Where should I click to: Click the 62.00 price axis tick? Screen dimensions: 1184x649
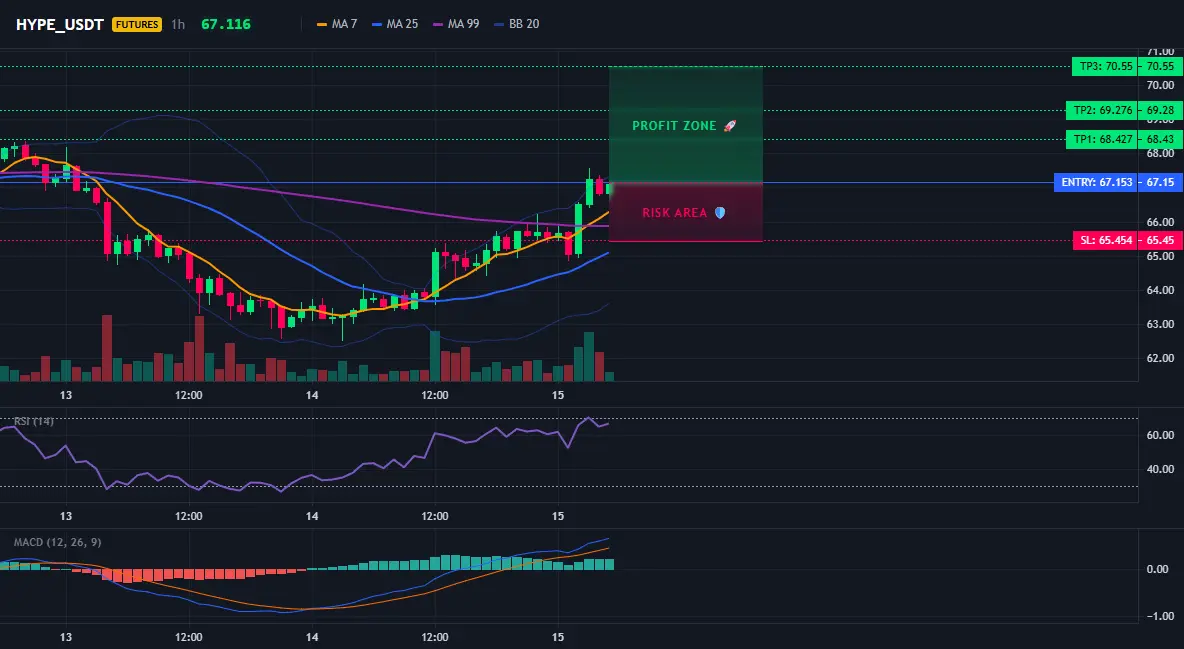coord(1160,358)
